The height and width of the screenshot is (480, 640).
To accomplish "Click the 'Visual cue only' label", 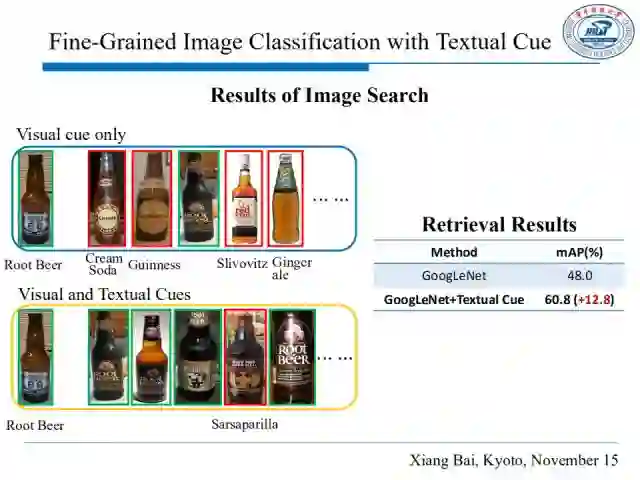I will click(x=71, y=134).
